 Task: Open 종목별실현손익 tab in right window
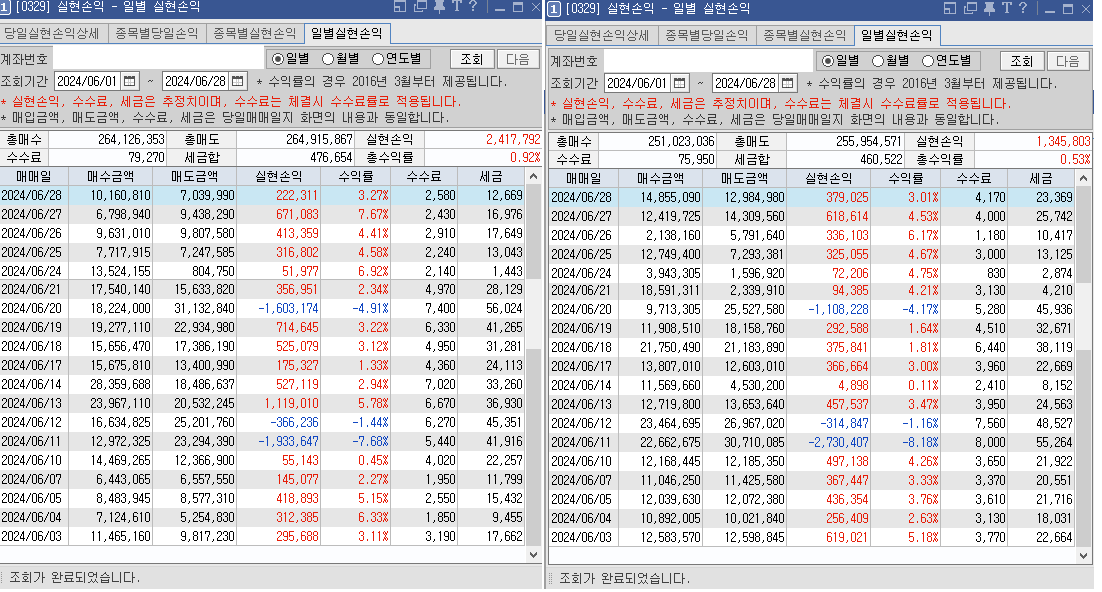coord(805,35)
